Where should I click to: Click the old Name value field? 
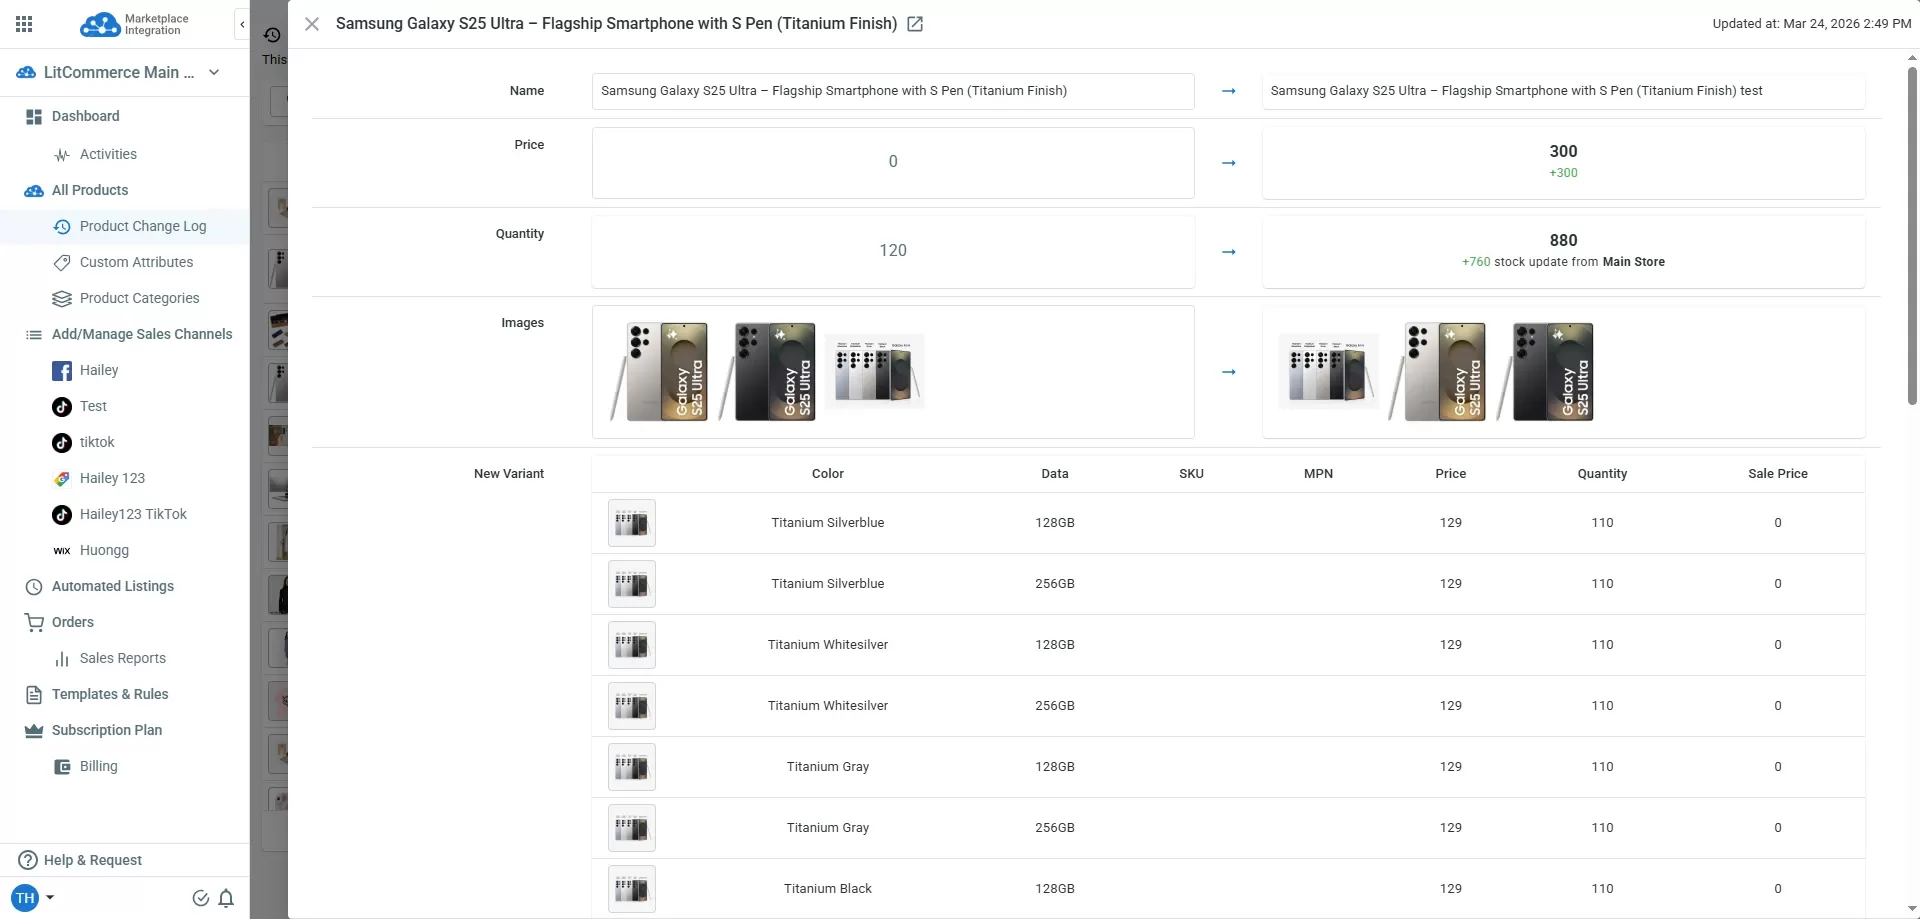pos(893,91)
